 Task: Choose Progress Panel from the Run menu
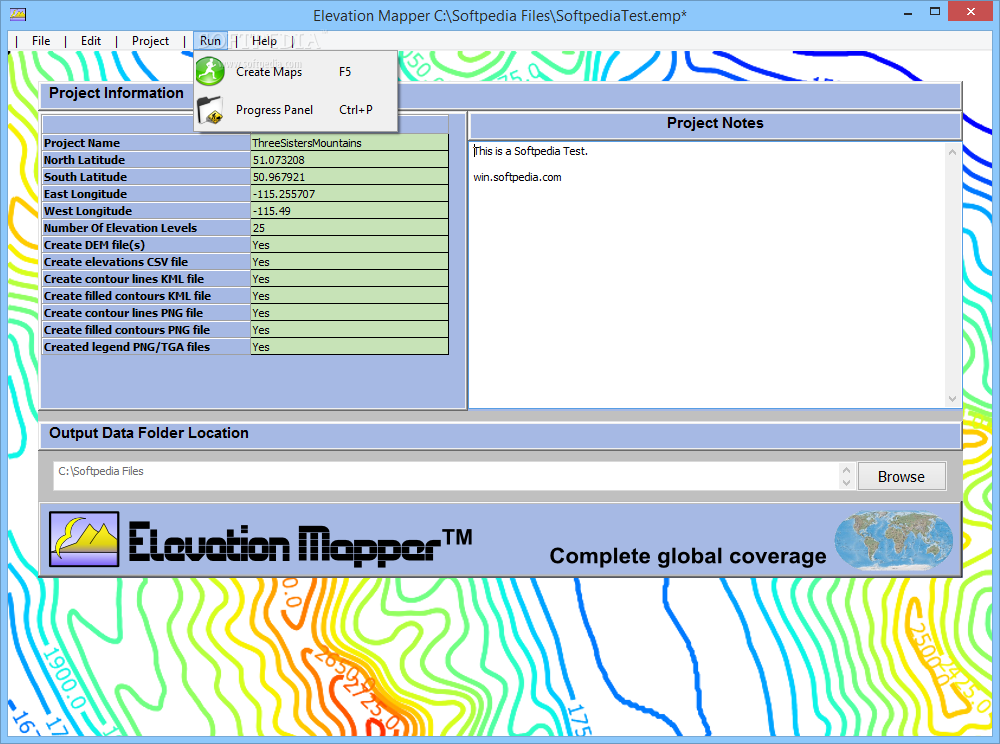tap(295, 110)
